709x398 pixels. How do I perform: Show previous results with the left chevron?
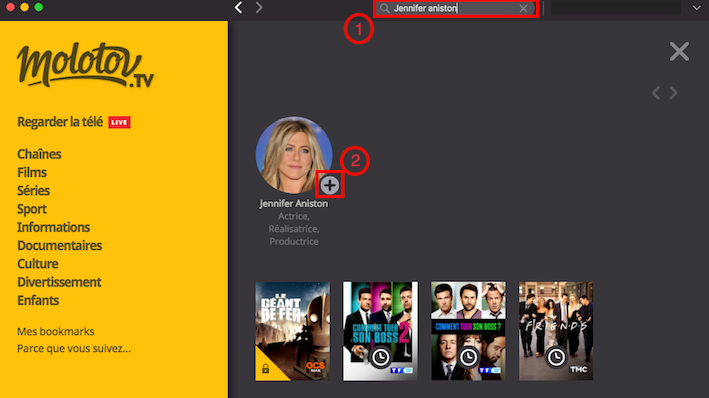pos(656,93)
